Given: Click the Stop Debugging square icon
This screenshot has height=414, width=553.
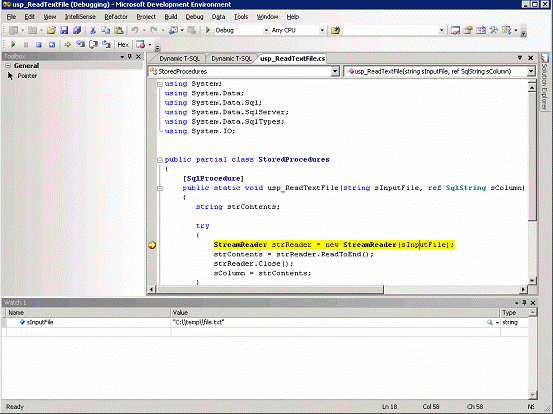Looking at the screenshot, I should tap(39, 45).
